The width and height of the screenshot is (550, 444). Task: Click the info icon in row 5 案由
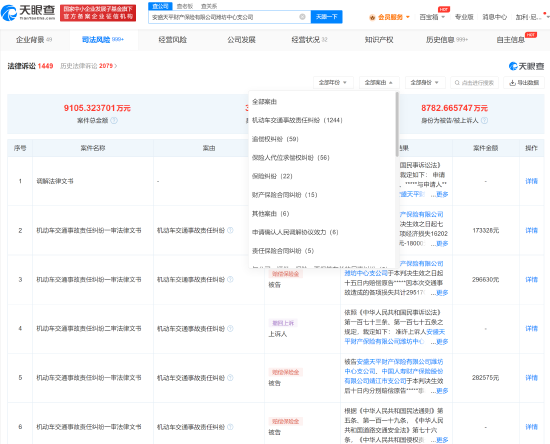pos(230,377)
